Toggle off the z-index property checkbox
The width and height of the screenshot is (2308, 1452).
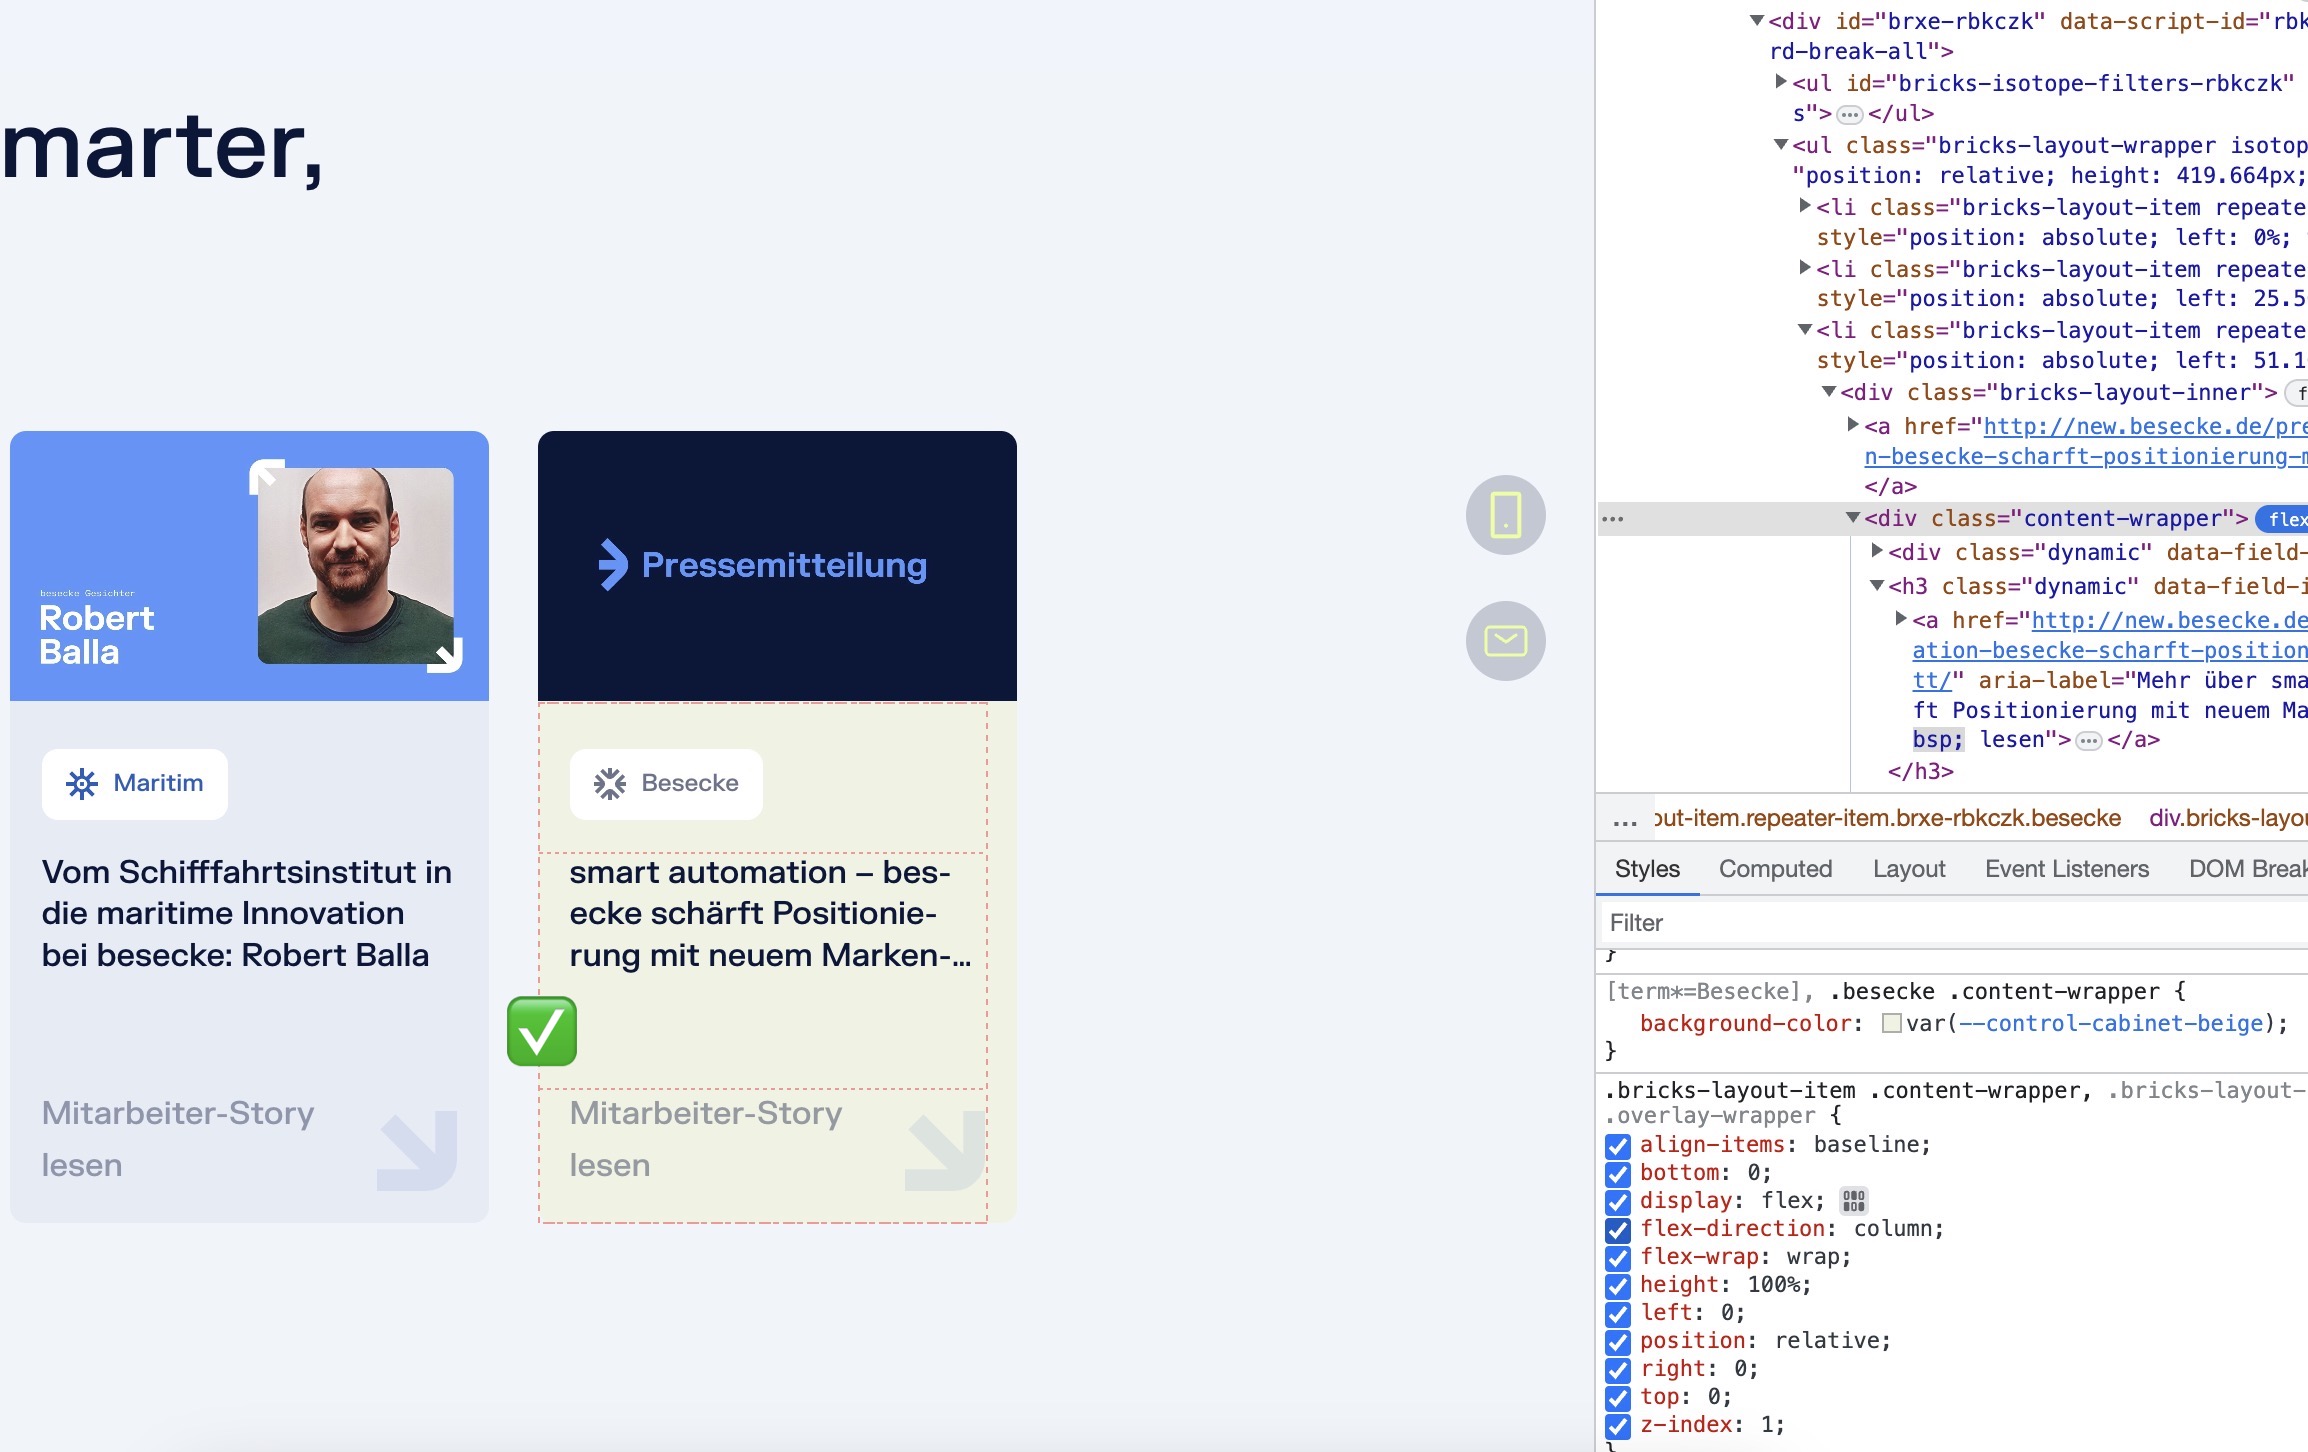click(1618, 1426)
